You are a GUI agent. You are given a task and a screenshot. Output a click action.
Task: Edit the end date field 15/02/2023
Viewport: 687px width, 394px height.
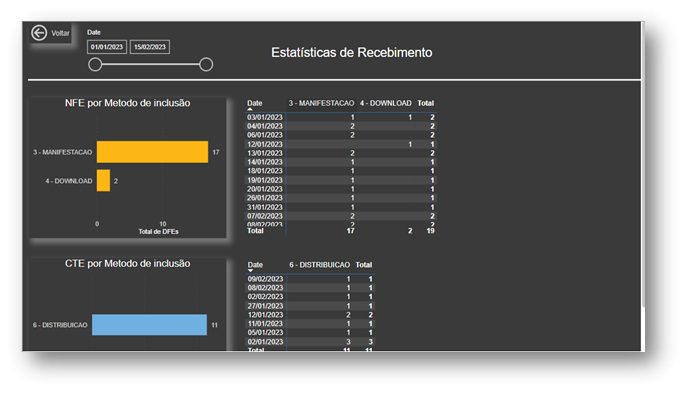tap(150, 47)
